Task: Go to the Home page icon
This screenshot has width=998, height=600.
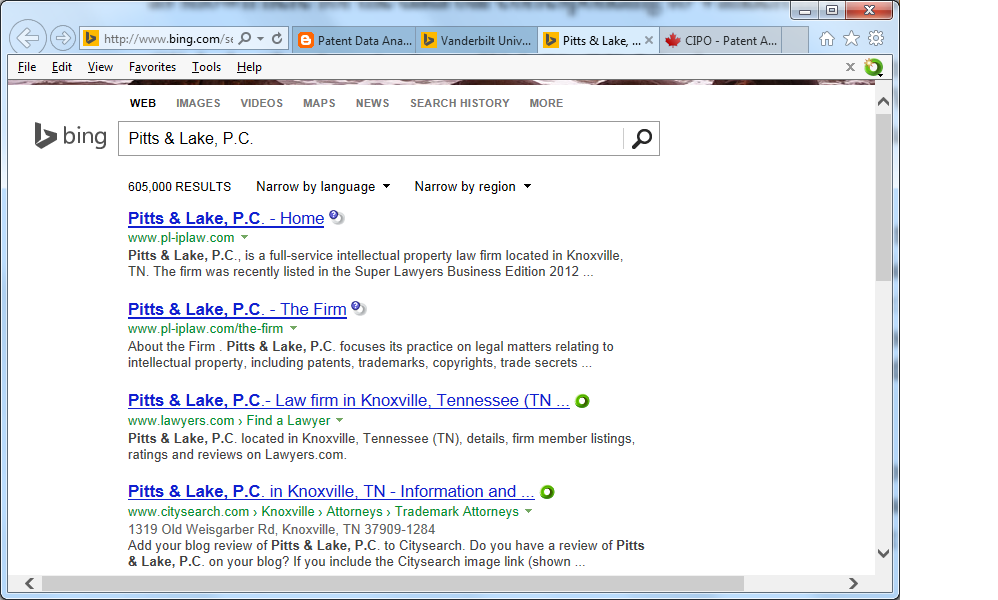Action: 827,39
